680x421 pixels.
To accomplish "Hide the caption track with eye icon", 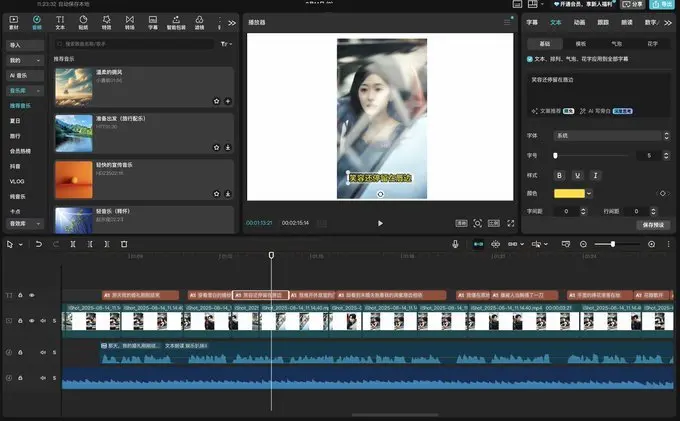I will pos(32,295).
